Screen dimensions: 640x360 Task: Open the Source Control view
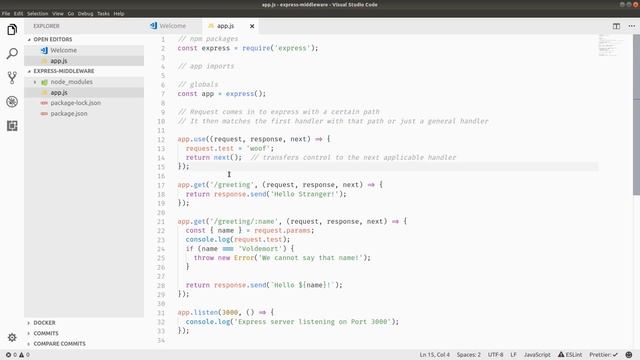(12, 78)
